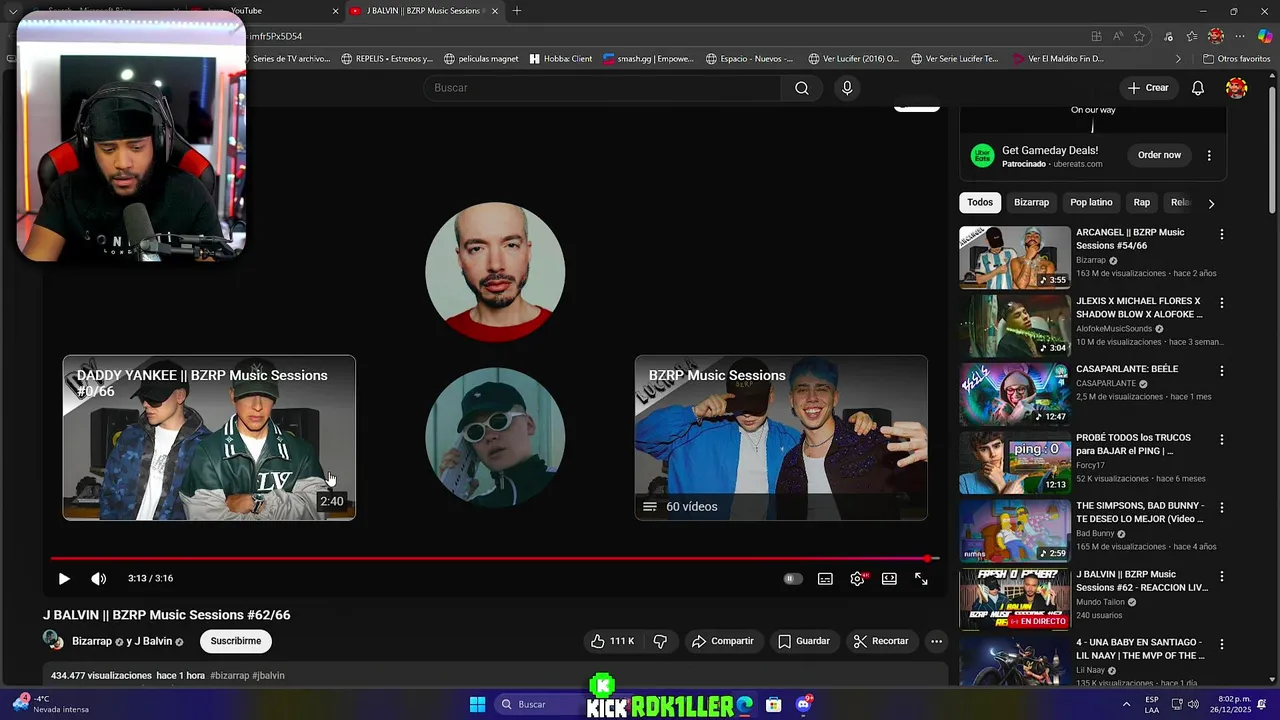Image resolution: width=1280 pixels, height=720 pixels.
Task: Open the Hobba: Client bookmark
Action: 561,59
